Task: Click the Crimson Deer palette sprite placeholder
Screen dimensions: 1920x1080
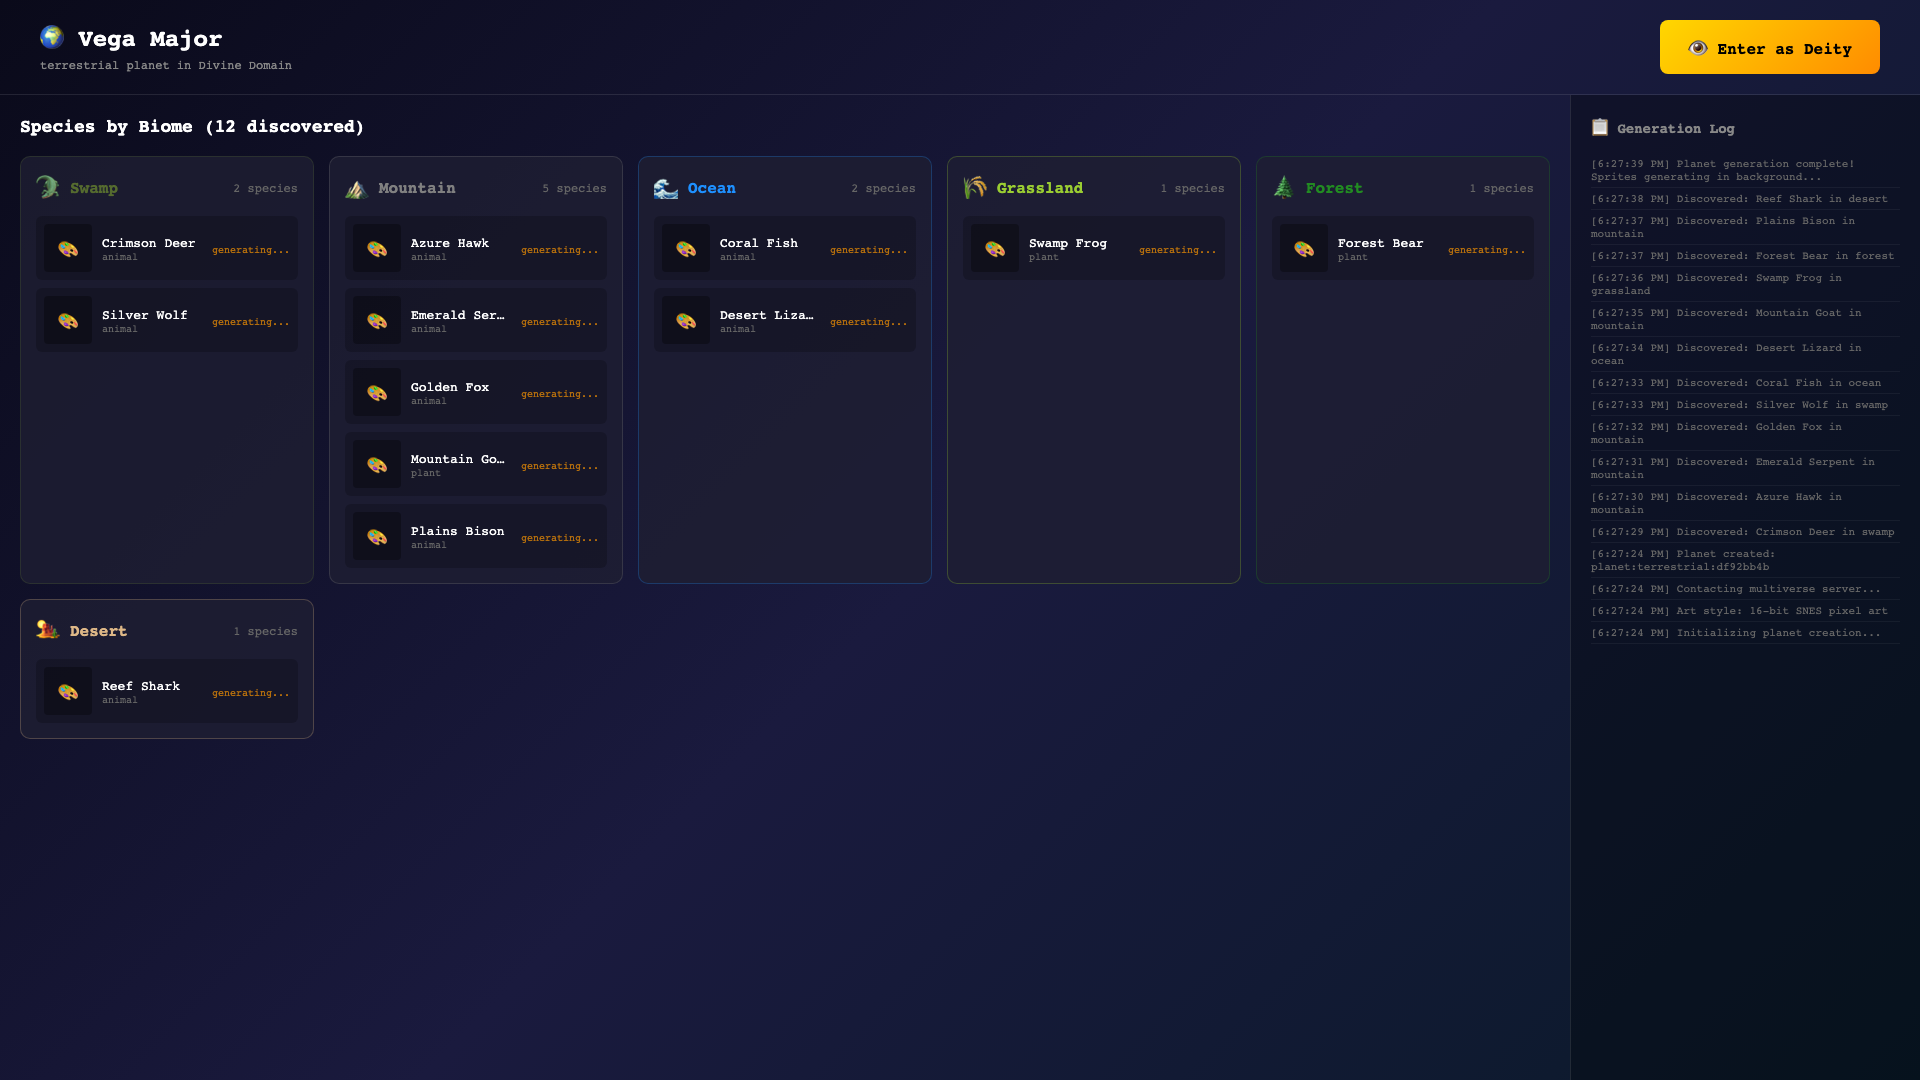Action: click(68, 249)
